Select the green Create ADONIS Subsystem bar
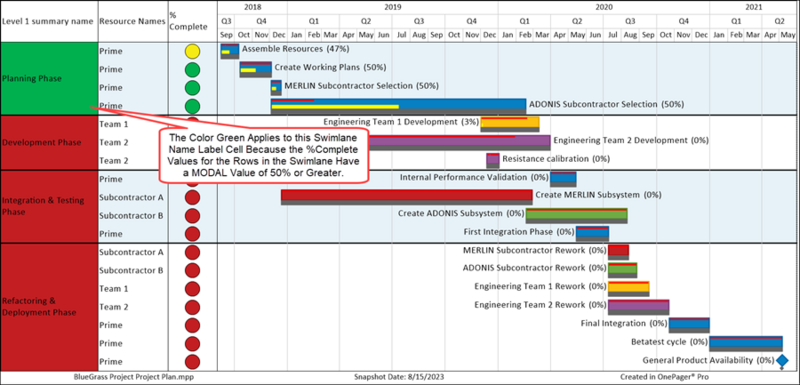 click(x=577, y=216)
